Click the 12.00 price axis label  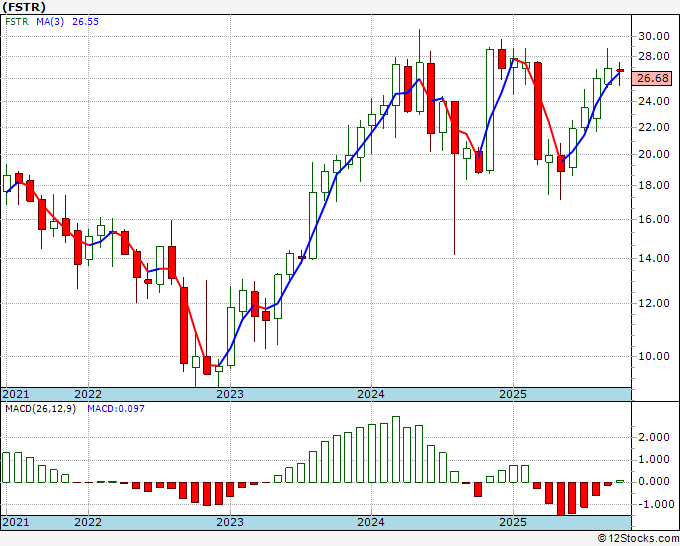coord(654,304)
